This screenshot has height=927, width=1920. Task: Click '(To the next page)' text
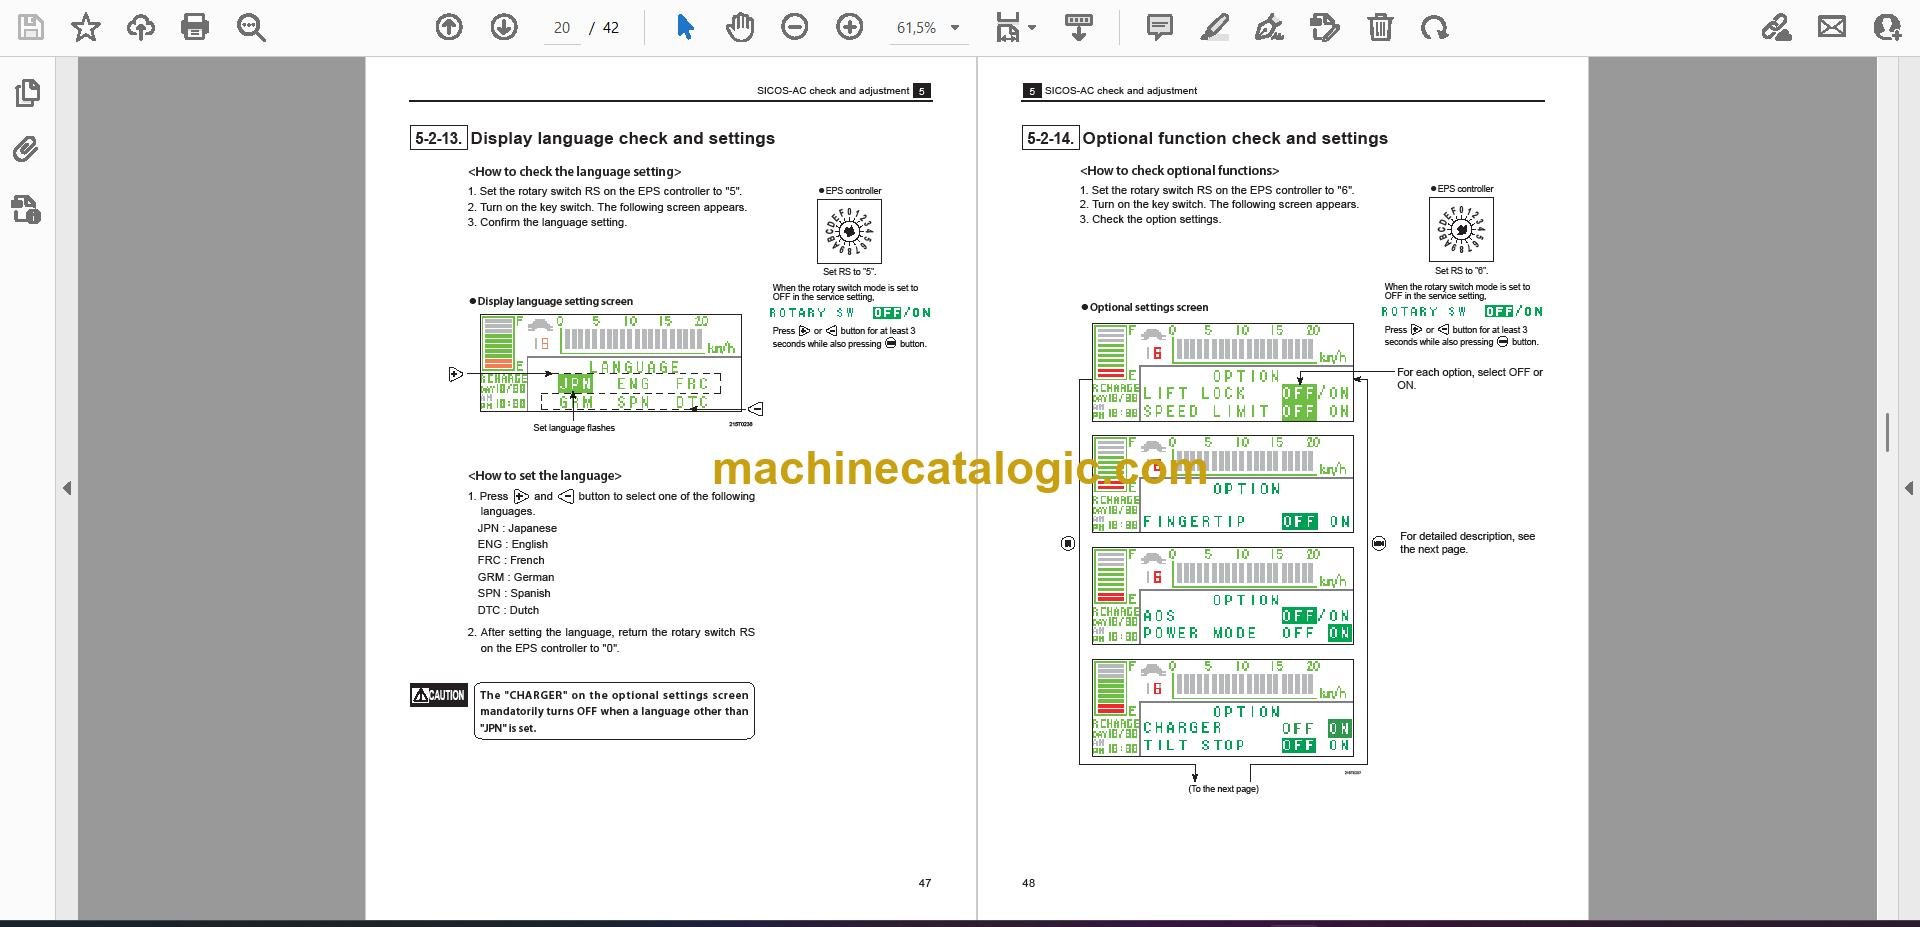point(1223,789)
